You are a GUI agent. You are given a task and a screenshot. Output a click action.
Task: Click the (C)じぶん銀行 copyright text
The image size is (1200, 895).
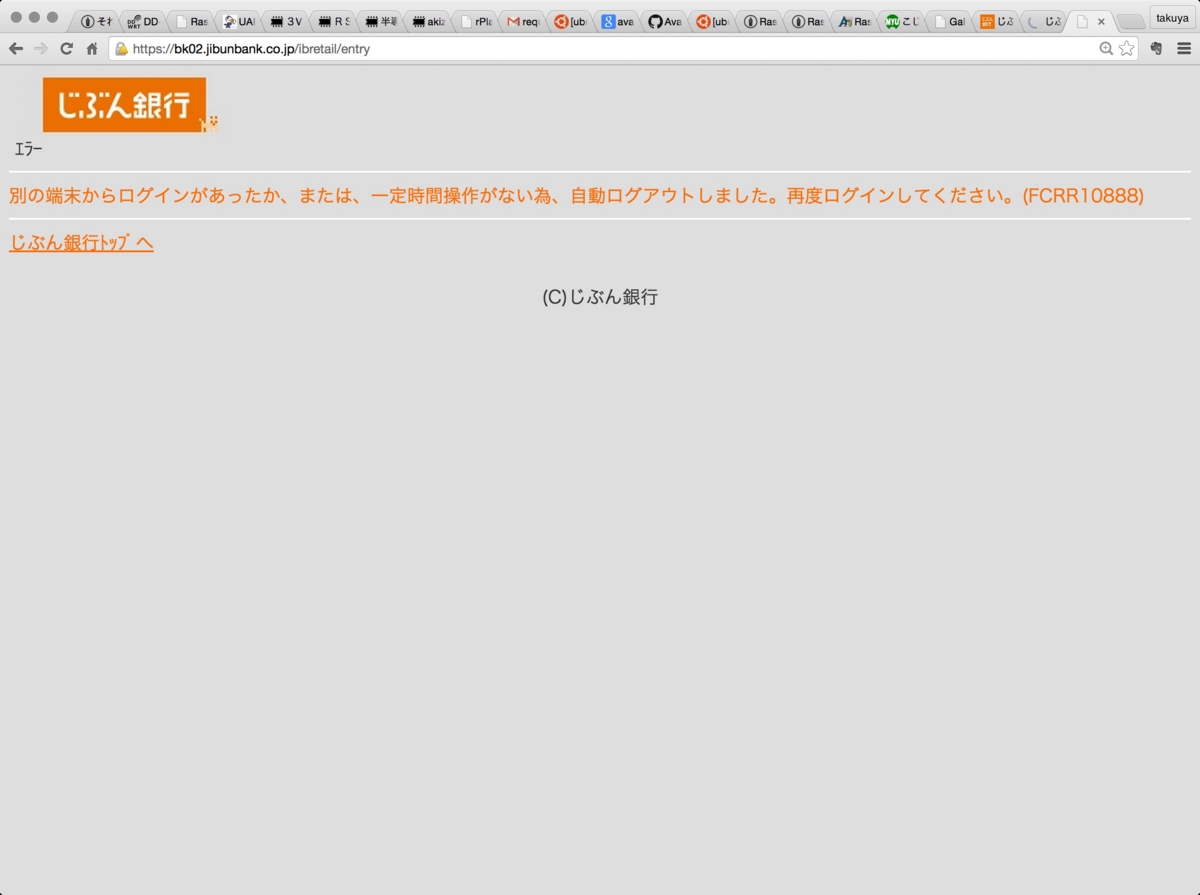point(600,297)
